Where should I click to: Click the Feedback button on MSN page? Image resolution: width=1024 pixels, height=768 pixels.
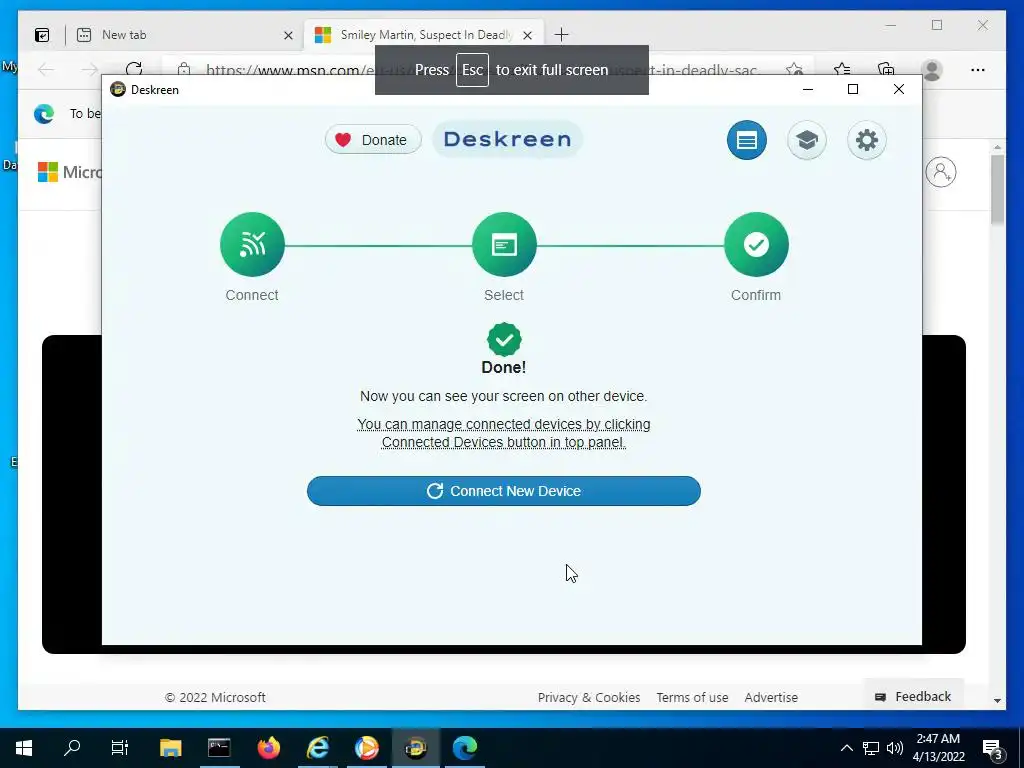914,697
